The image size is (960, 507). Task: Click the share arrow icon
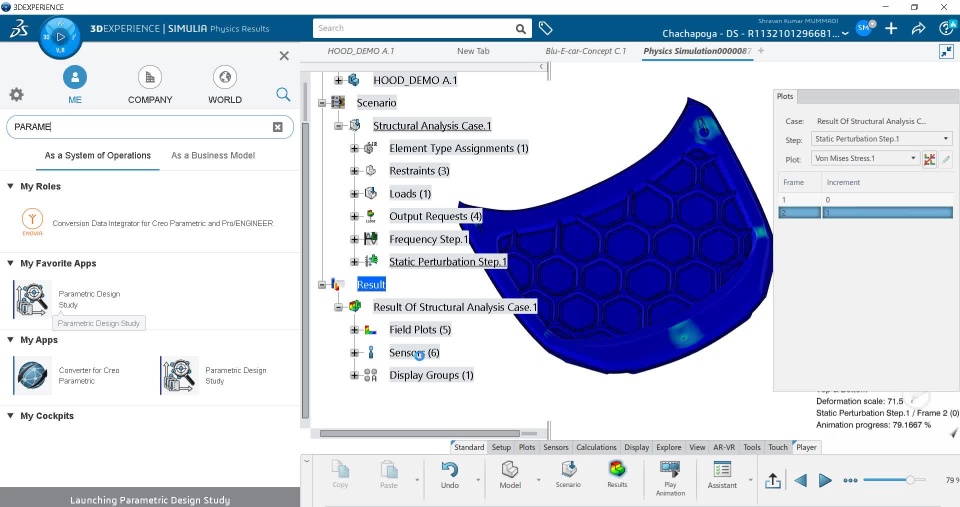(x=918, y=28)
